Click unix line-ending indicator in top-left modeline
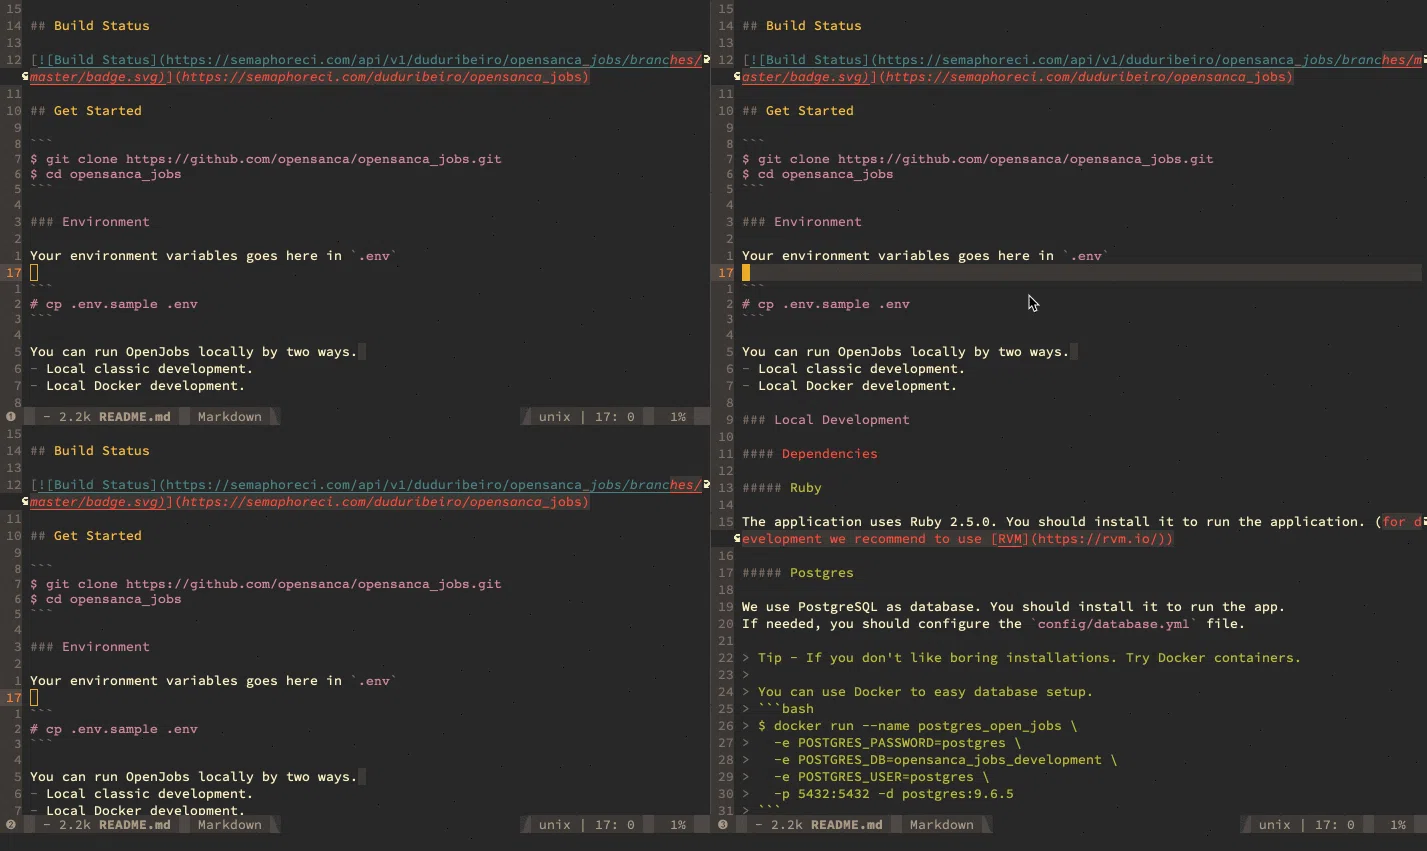 coord(555,417)
